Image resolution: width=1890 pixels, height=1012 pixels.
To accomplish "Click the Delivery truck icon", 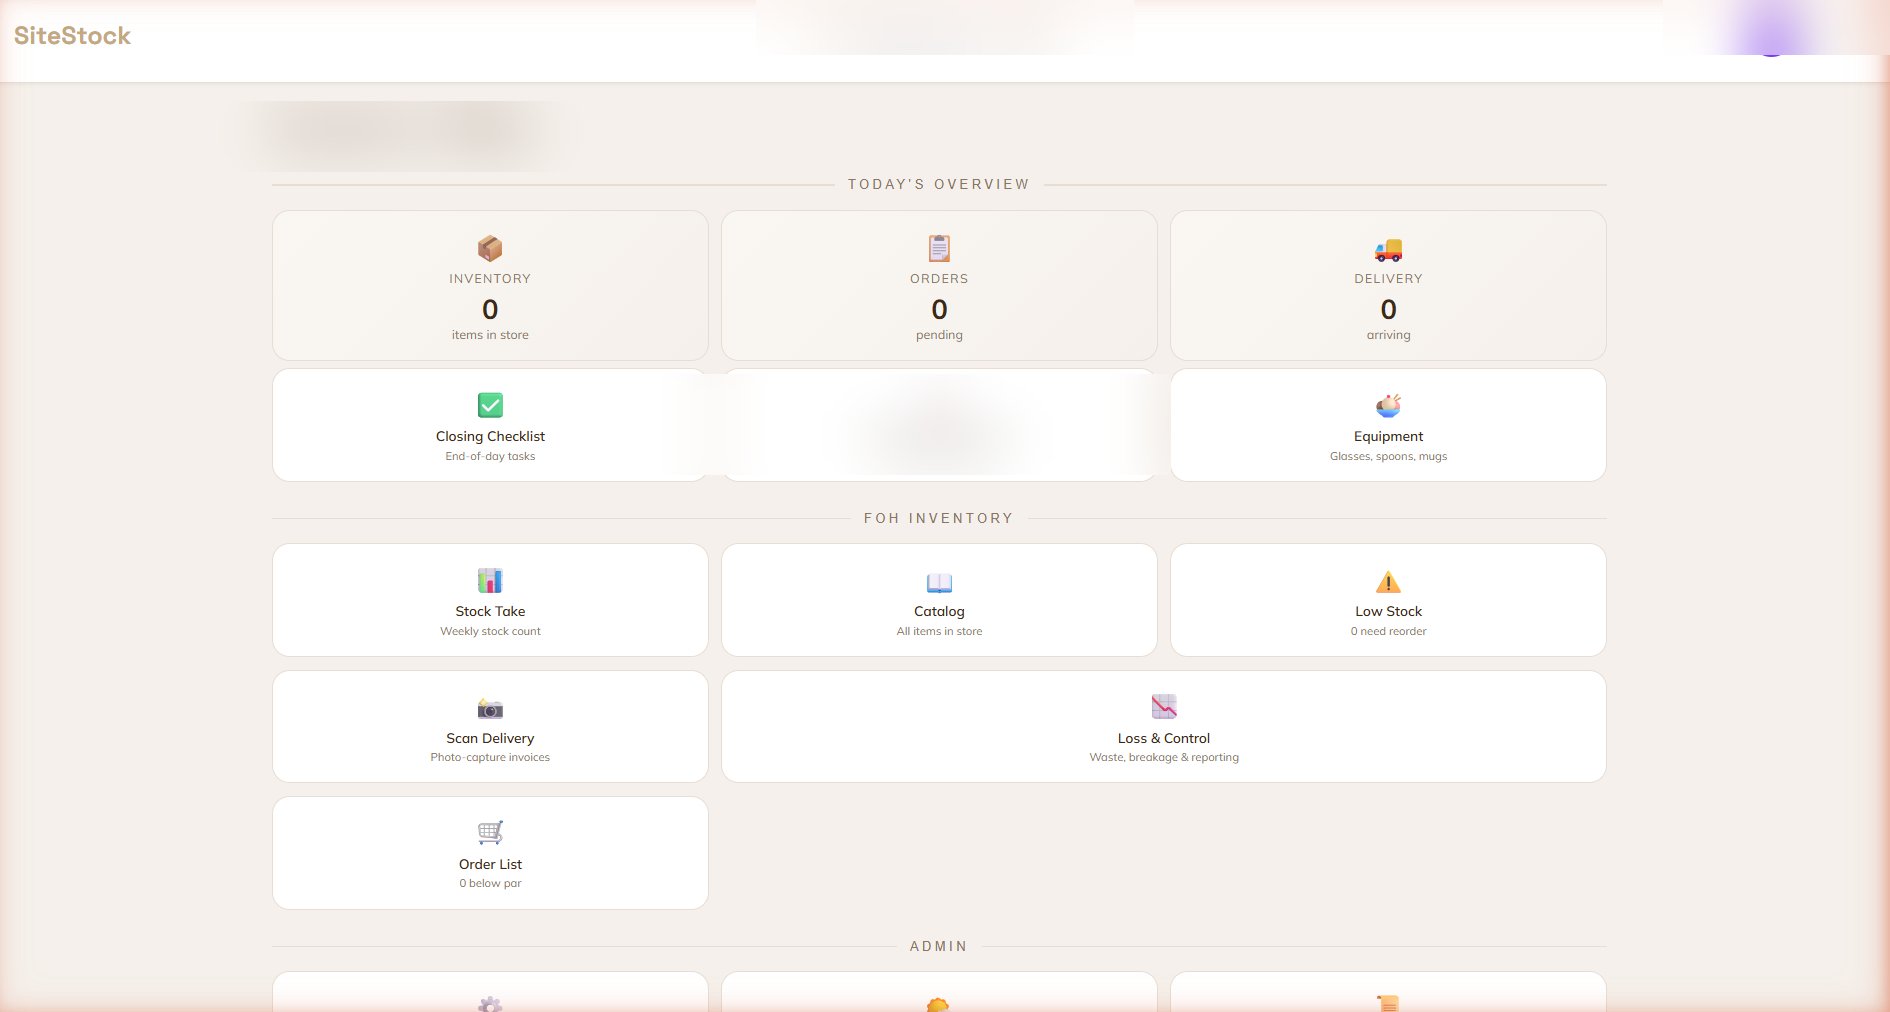I will [1388, 251].
